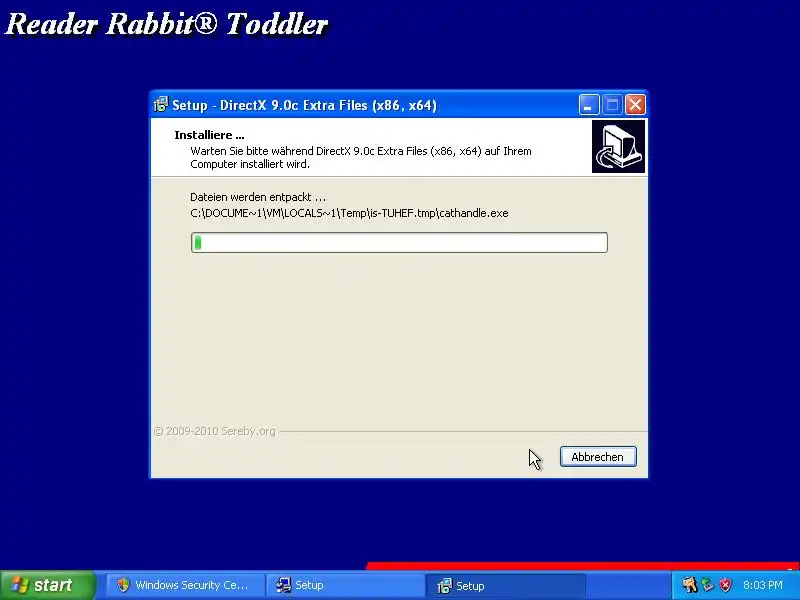Viewport: 800px width, 600px height.
Task: Select the active second Setup taskbar button
Action: [506, 585]
